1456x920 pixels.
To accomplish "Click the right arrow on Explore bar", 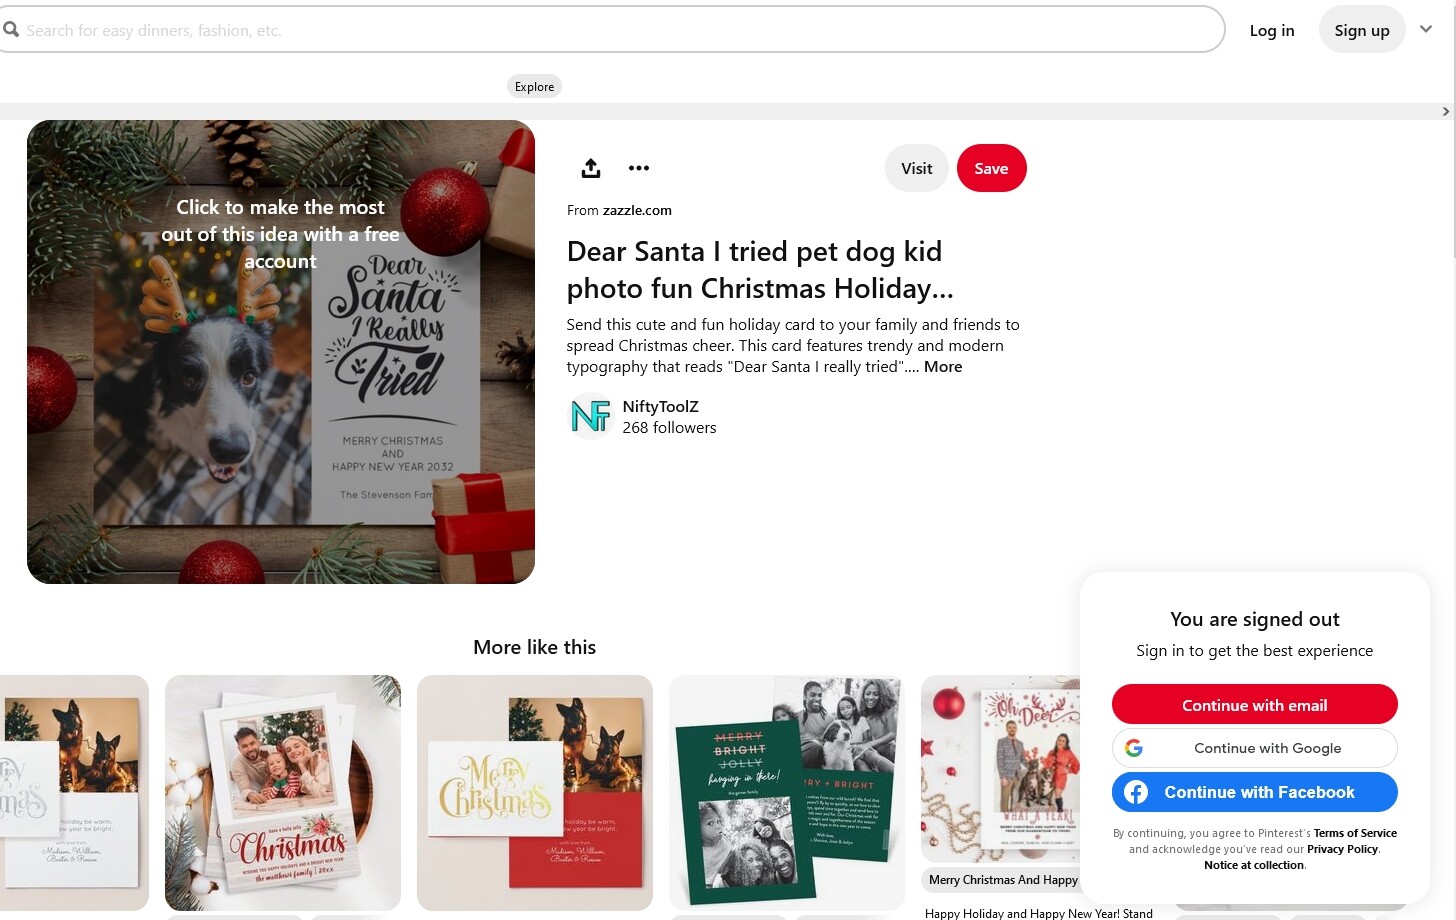I will pyautogui.click(x=1446, y=111).
